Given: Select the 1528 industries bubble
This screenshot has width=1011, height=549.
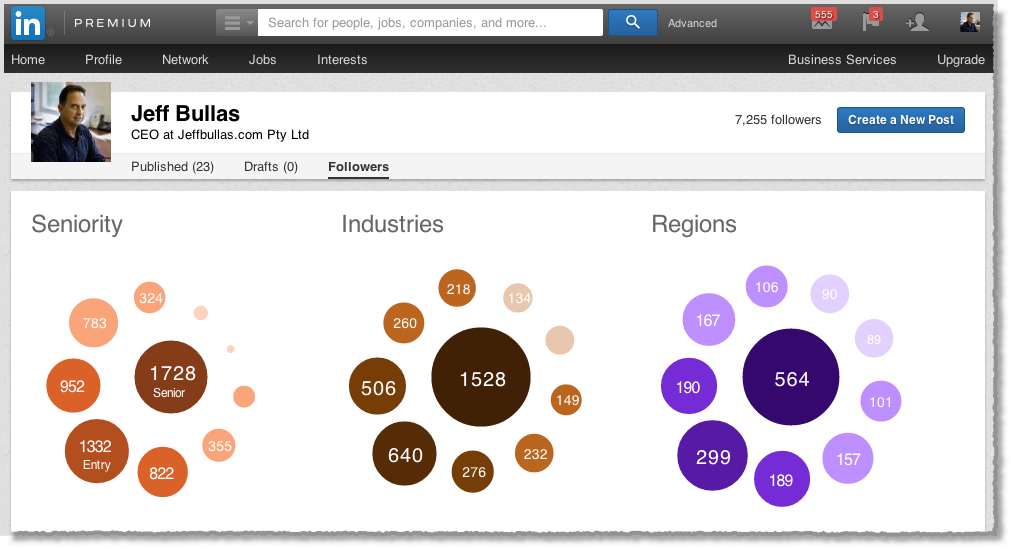Looking at the screenshot, I should pyautogui.click(x=481, y=377).
